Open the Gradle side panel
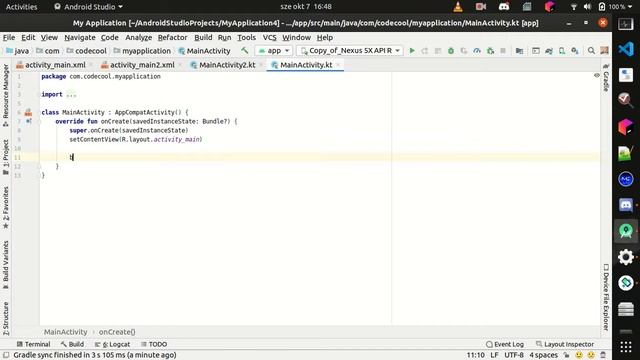Screen dimensions: 640x360 click(606, 78)
